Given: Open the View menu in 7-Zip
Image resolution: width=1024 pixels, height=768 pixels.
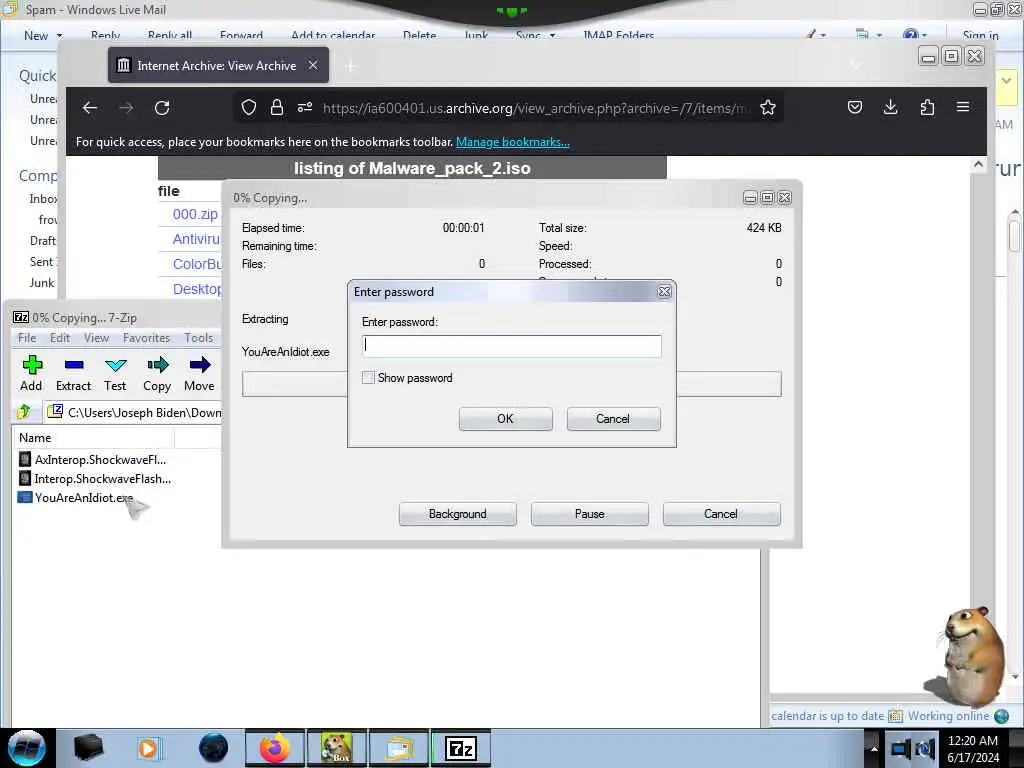Looking at the screenshot, I should click(96, 338).
